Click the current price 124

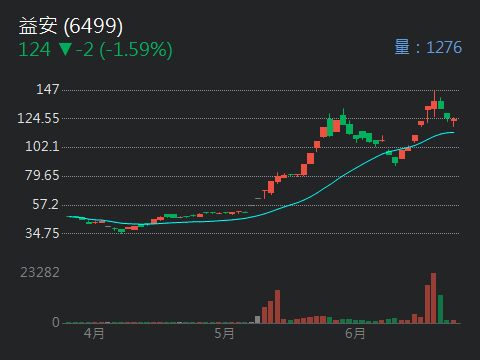35,50
